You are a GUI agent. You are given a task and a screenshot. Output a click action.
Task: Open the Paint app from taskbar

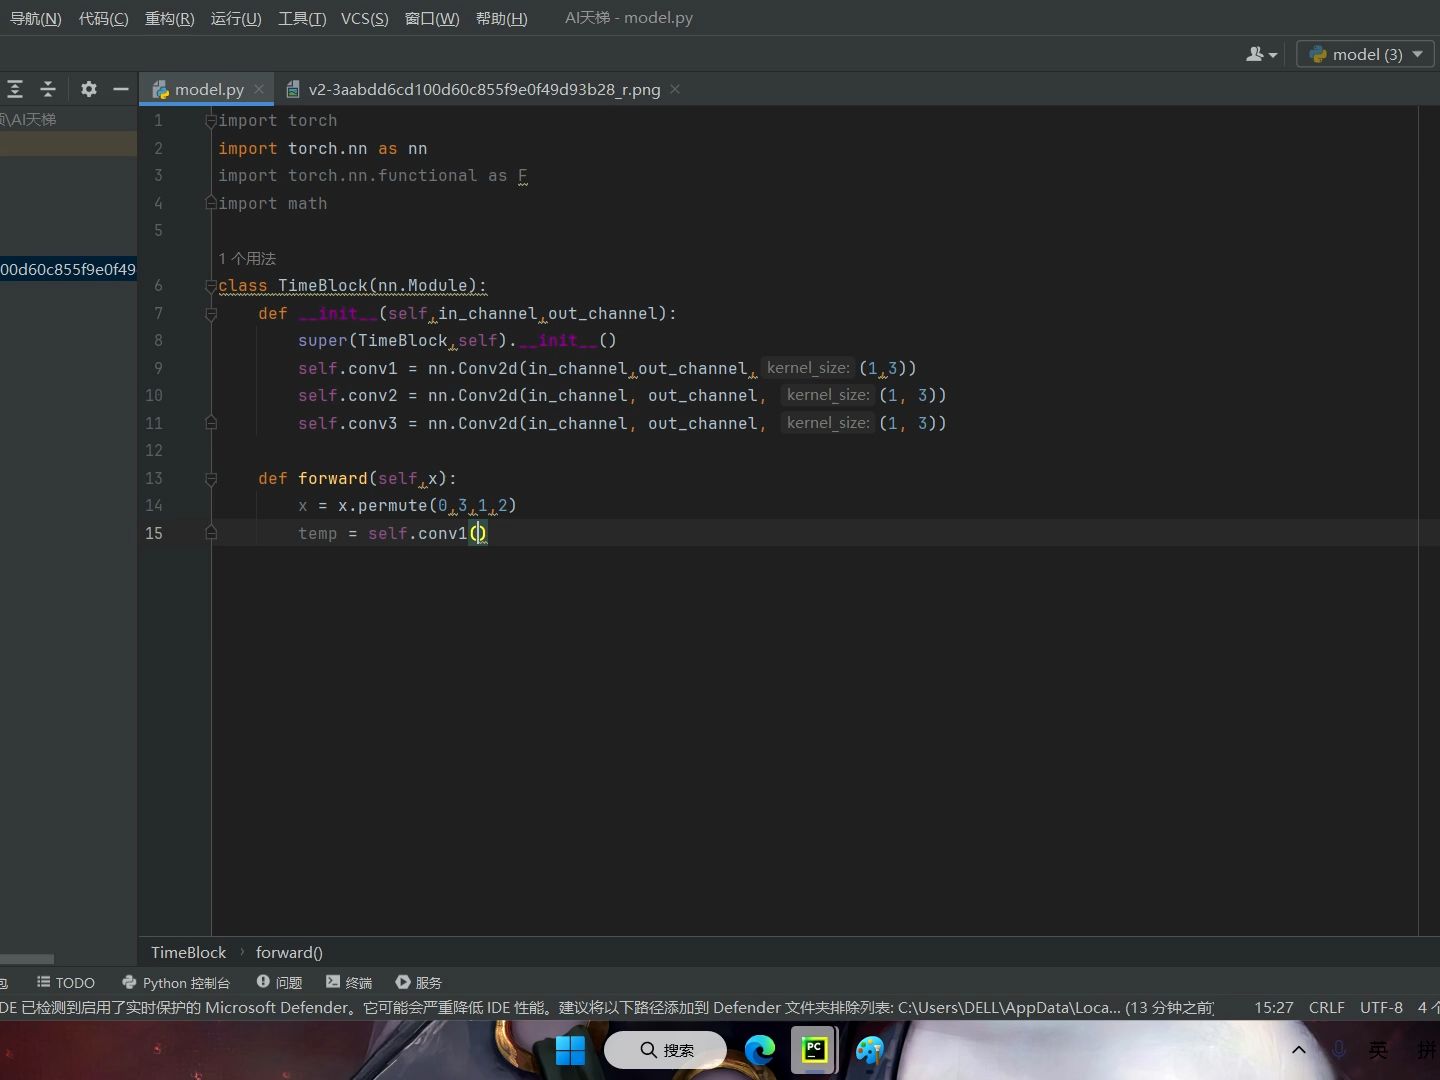869,1050
